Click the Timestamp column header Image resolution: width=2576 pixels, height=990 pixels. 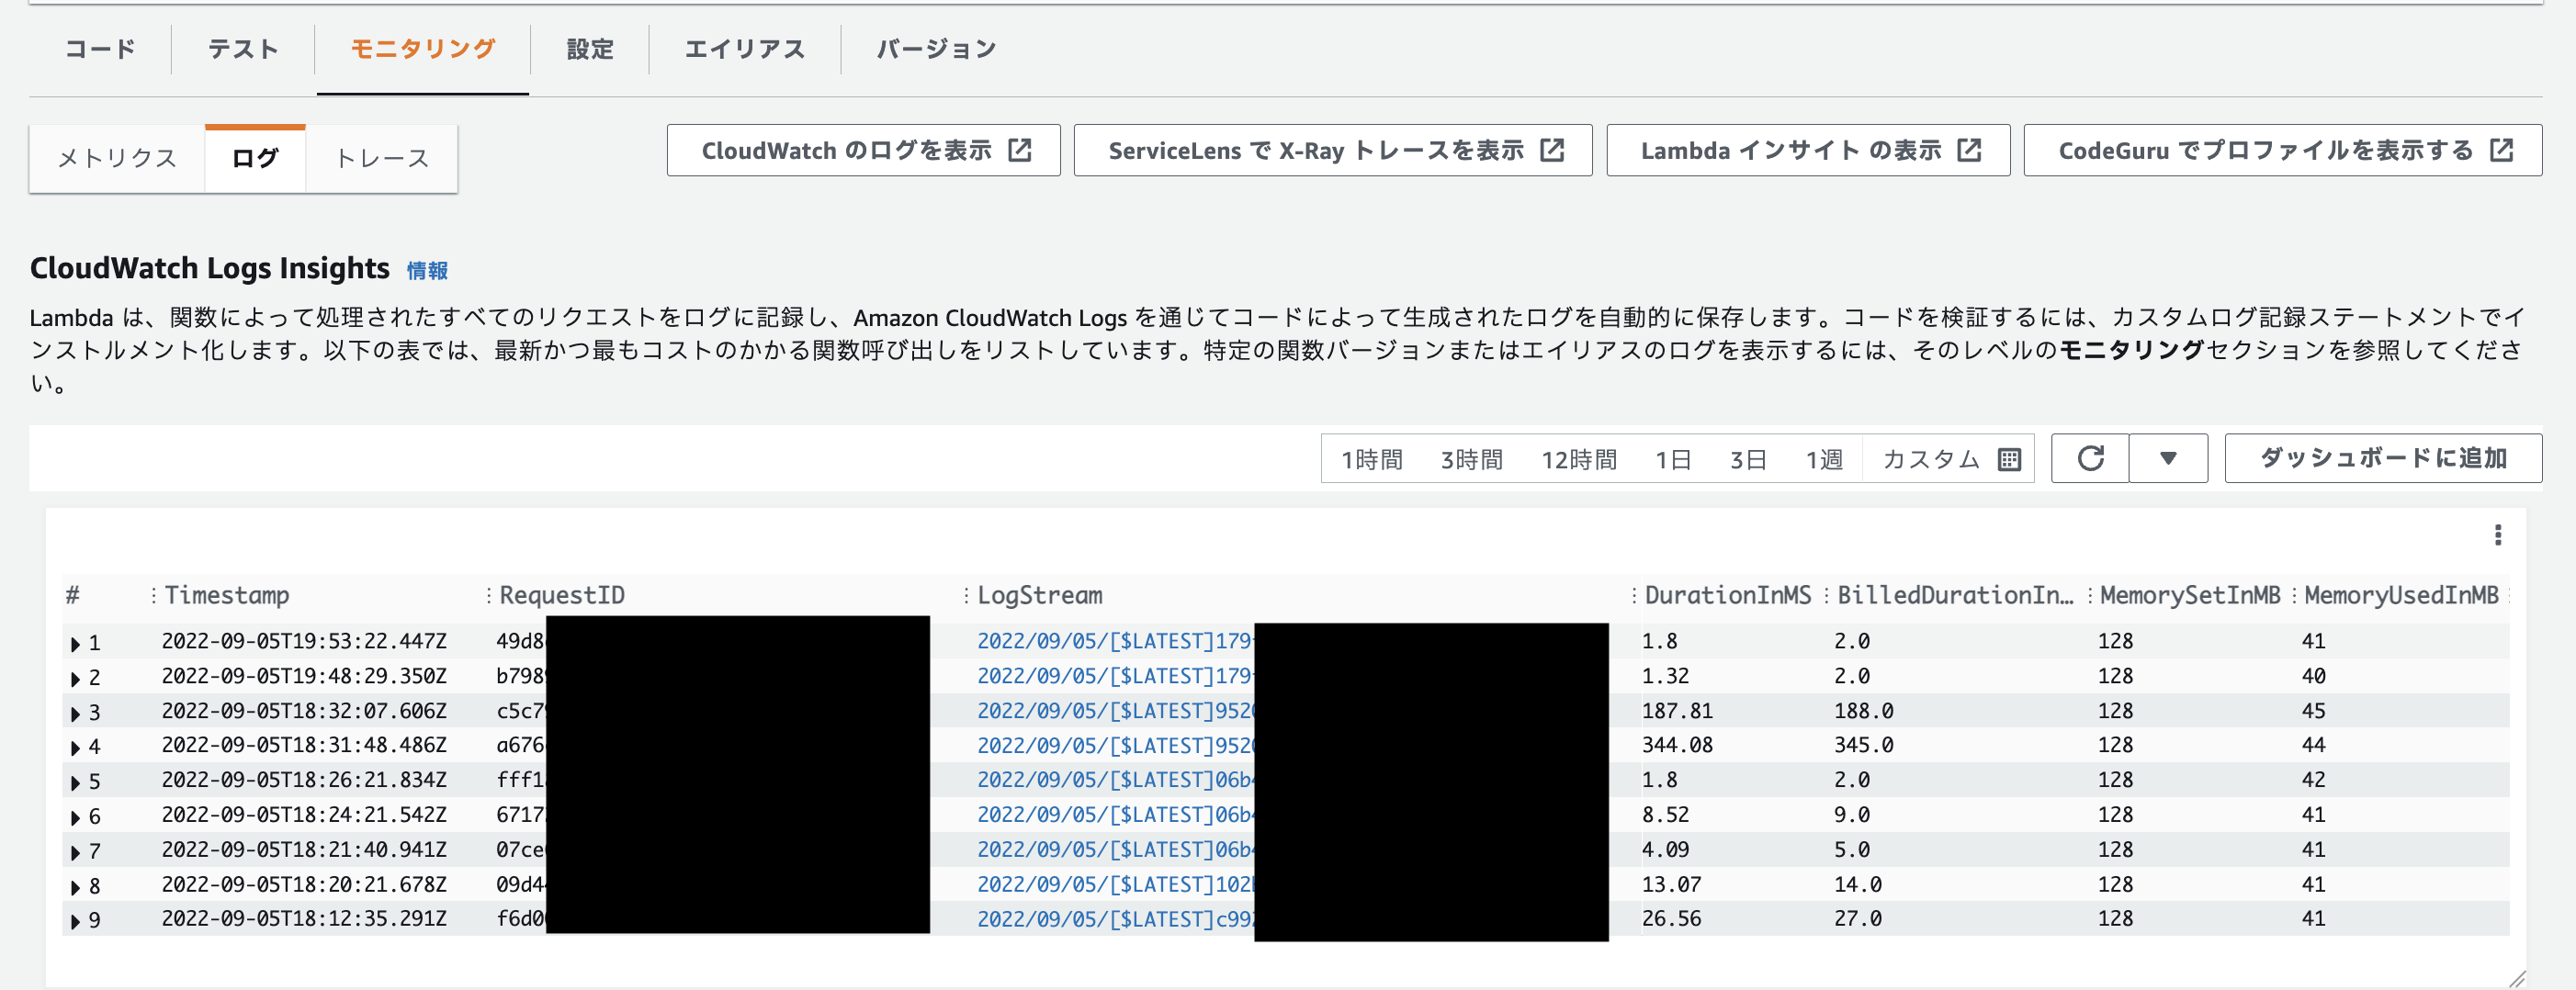[x=227, y=596]
